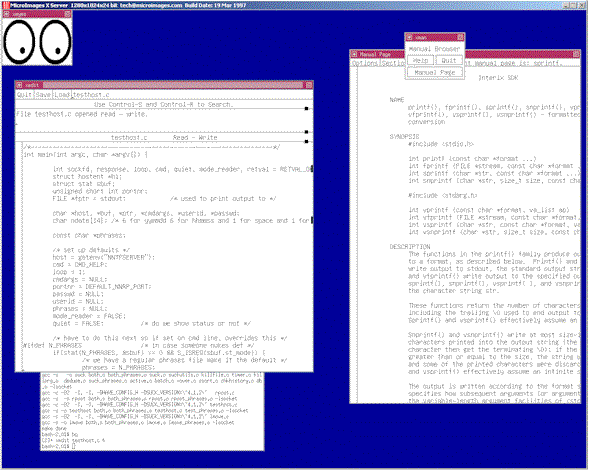Click the 'Read - Write' status label in xedit
589x471 pixels.
195,138
